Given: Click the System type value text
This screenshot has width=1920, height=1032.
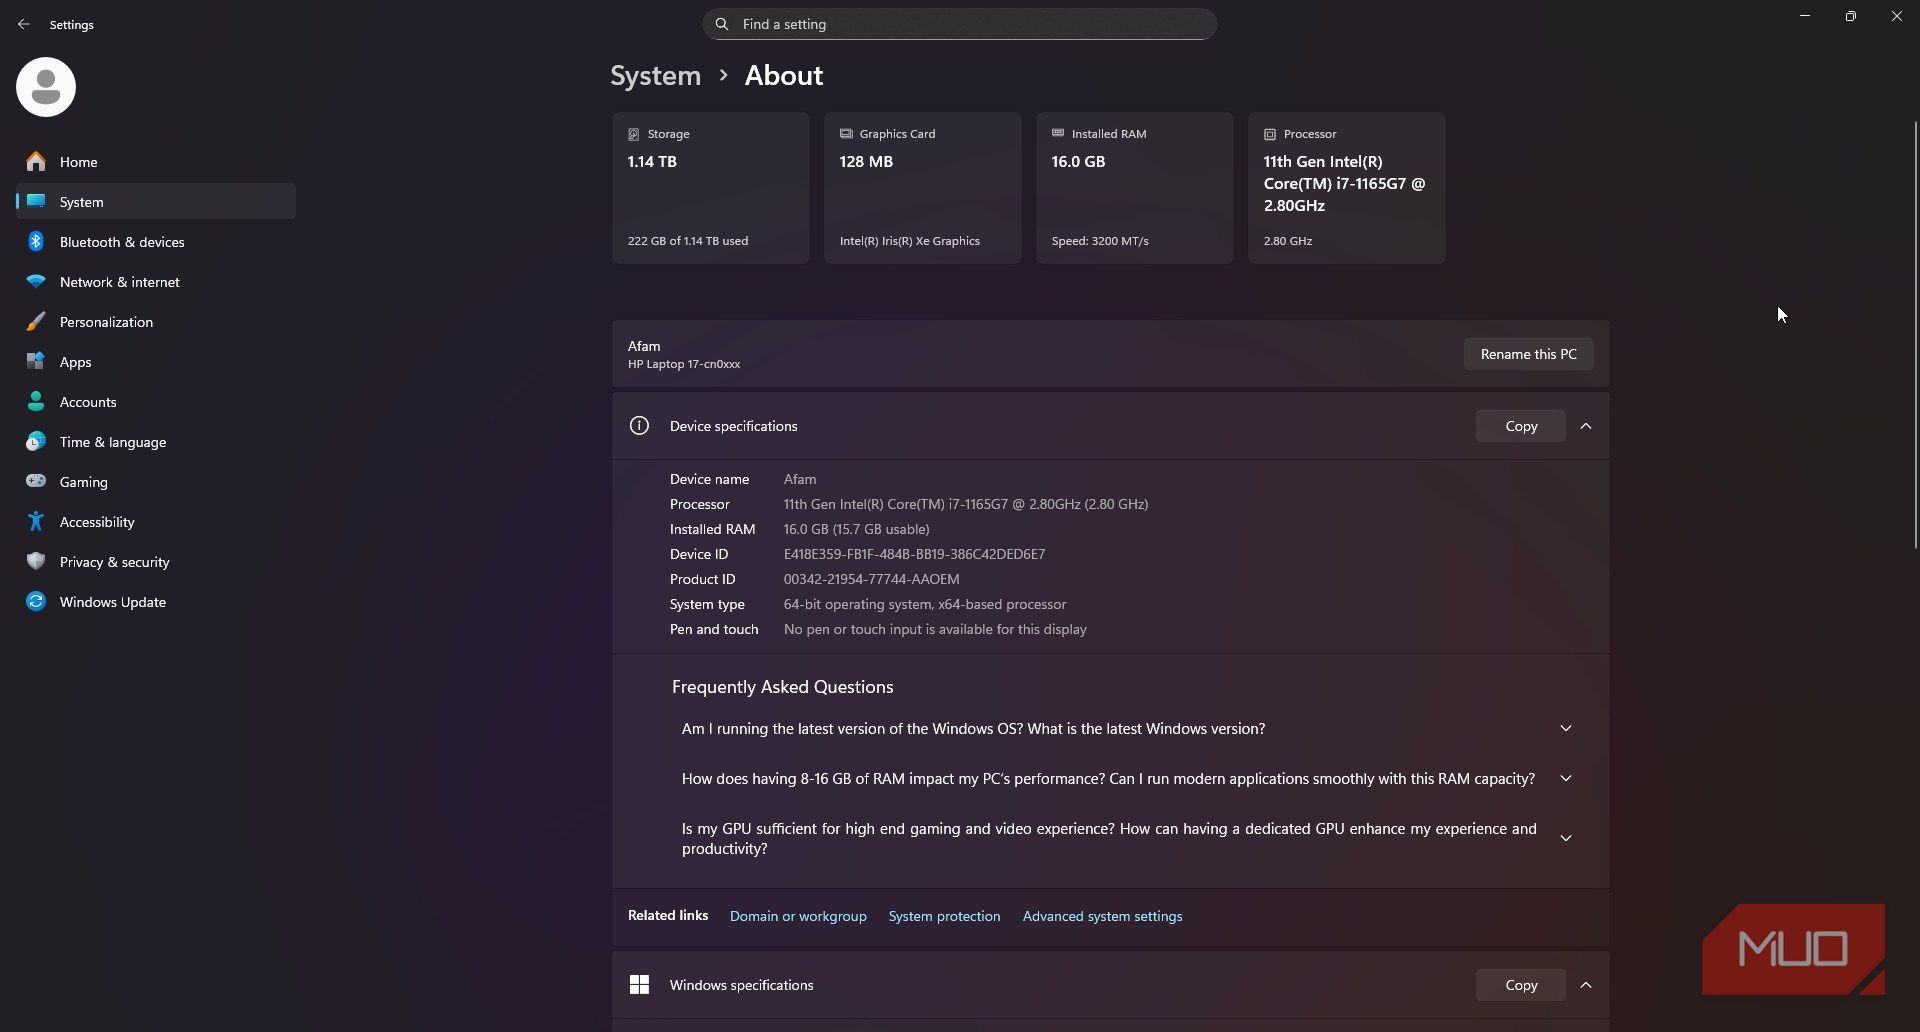Looking at the screenshot, I should click(x=925, y=604).
